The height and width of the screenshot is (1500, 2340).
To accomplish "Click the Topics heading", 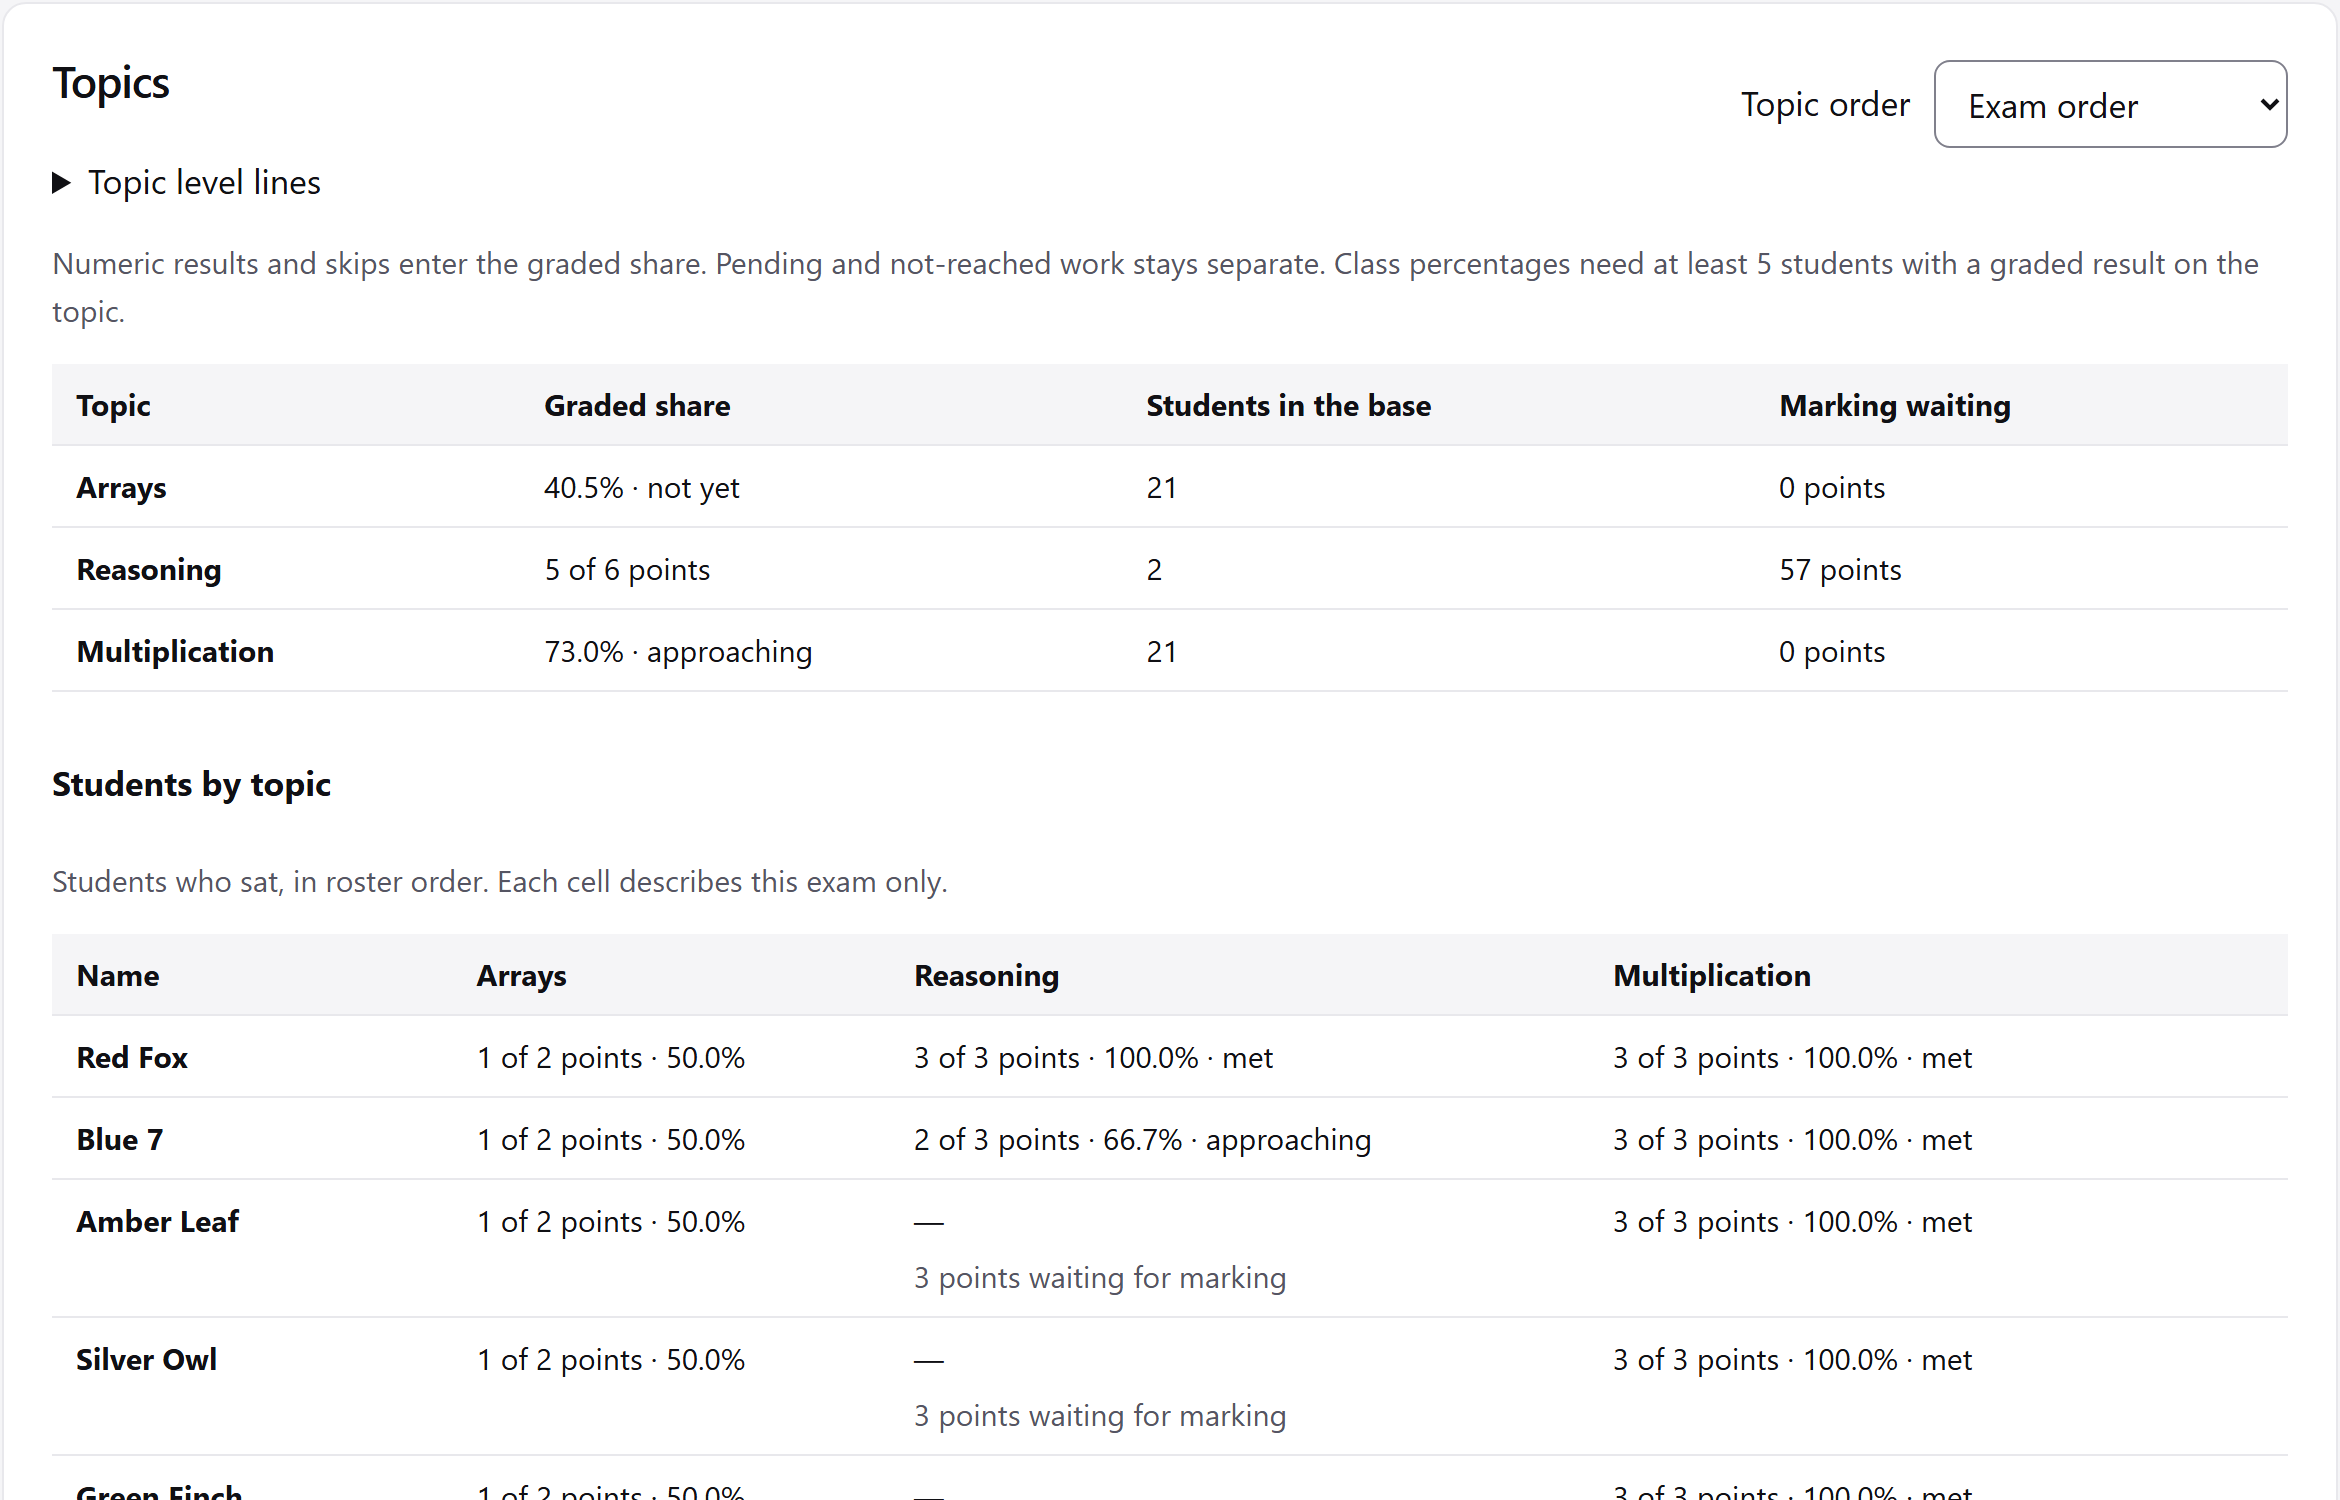I will (x=111, y=83).
